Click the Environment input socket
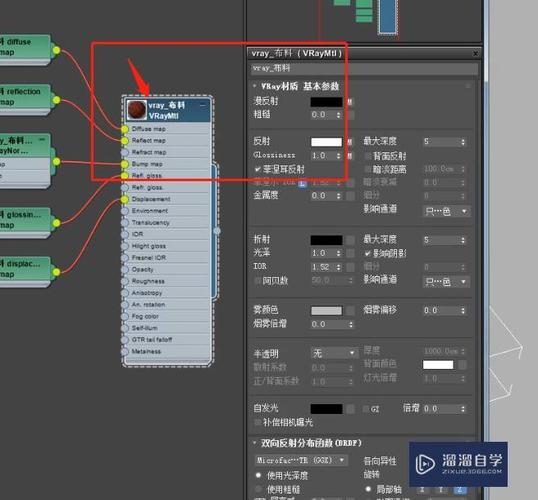The width and height of the screenshot is (538, 500). pos(125,211)
